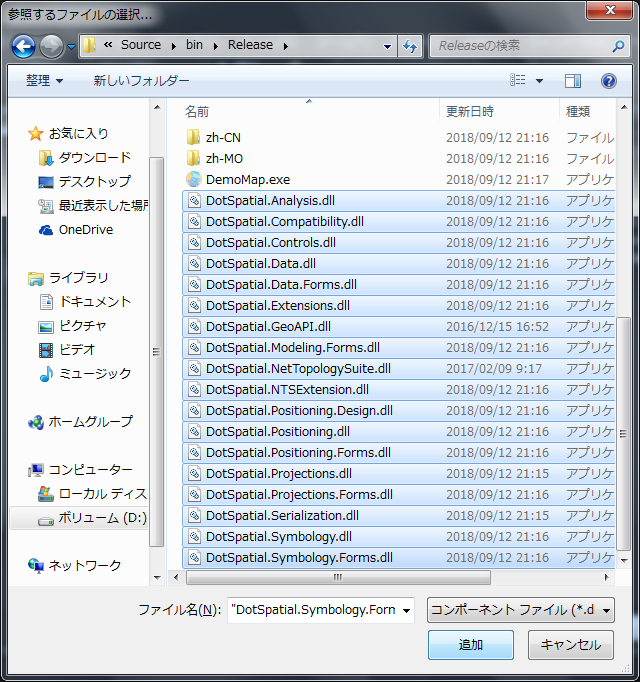Open help with the question mark icon
The image size is (640, 682).
click(609, 81)
